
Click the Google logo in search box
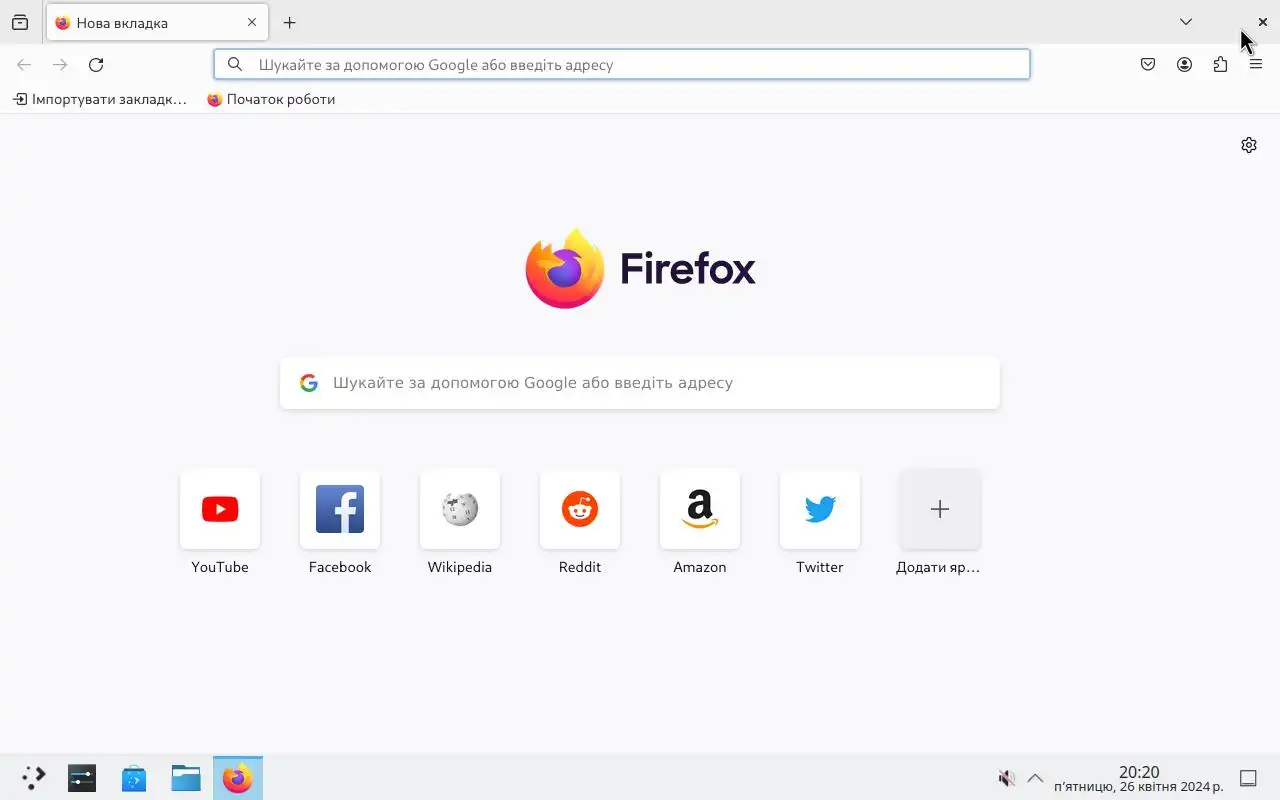(309, 383)
